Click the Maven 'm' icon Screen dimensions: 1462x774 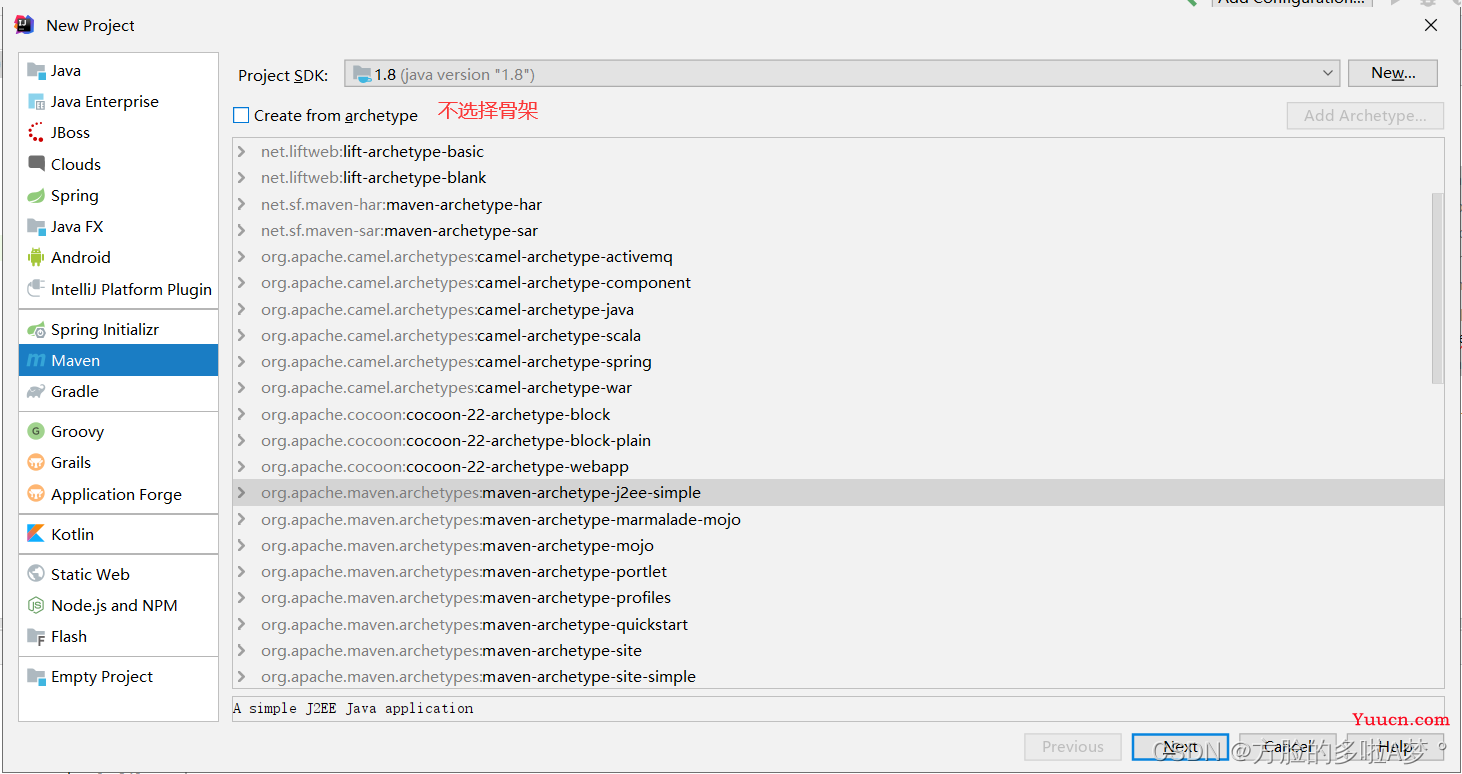coord(36,361)
